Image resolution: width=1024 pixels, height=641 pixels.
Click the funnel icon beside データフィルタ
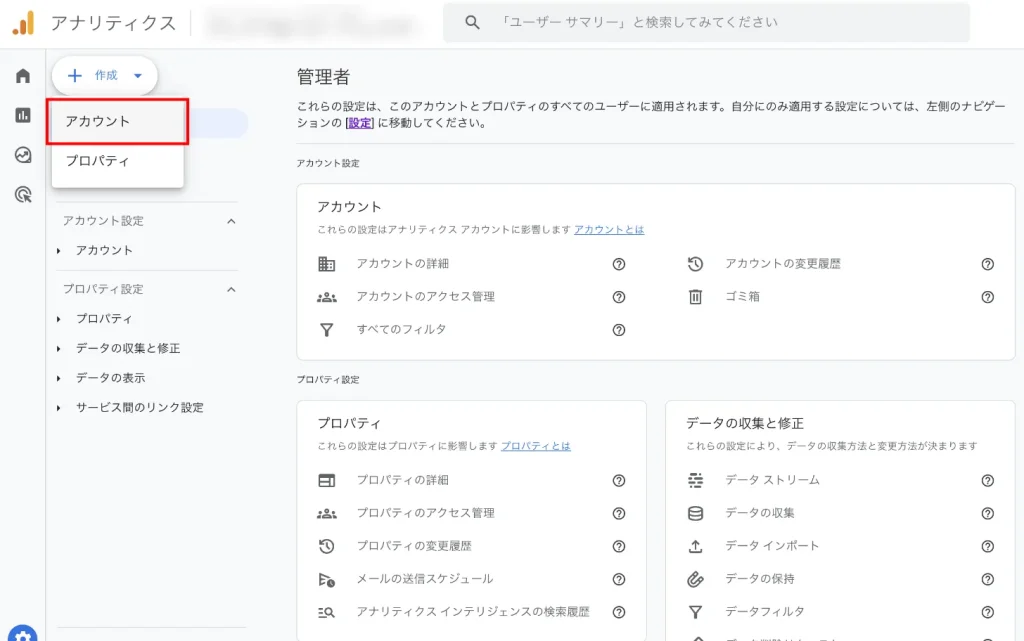[696, 612]
